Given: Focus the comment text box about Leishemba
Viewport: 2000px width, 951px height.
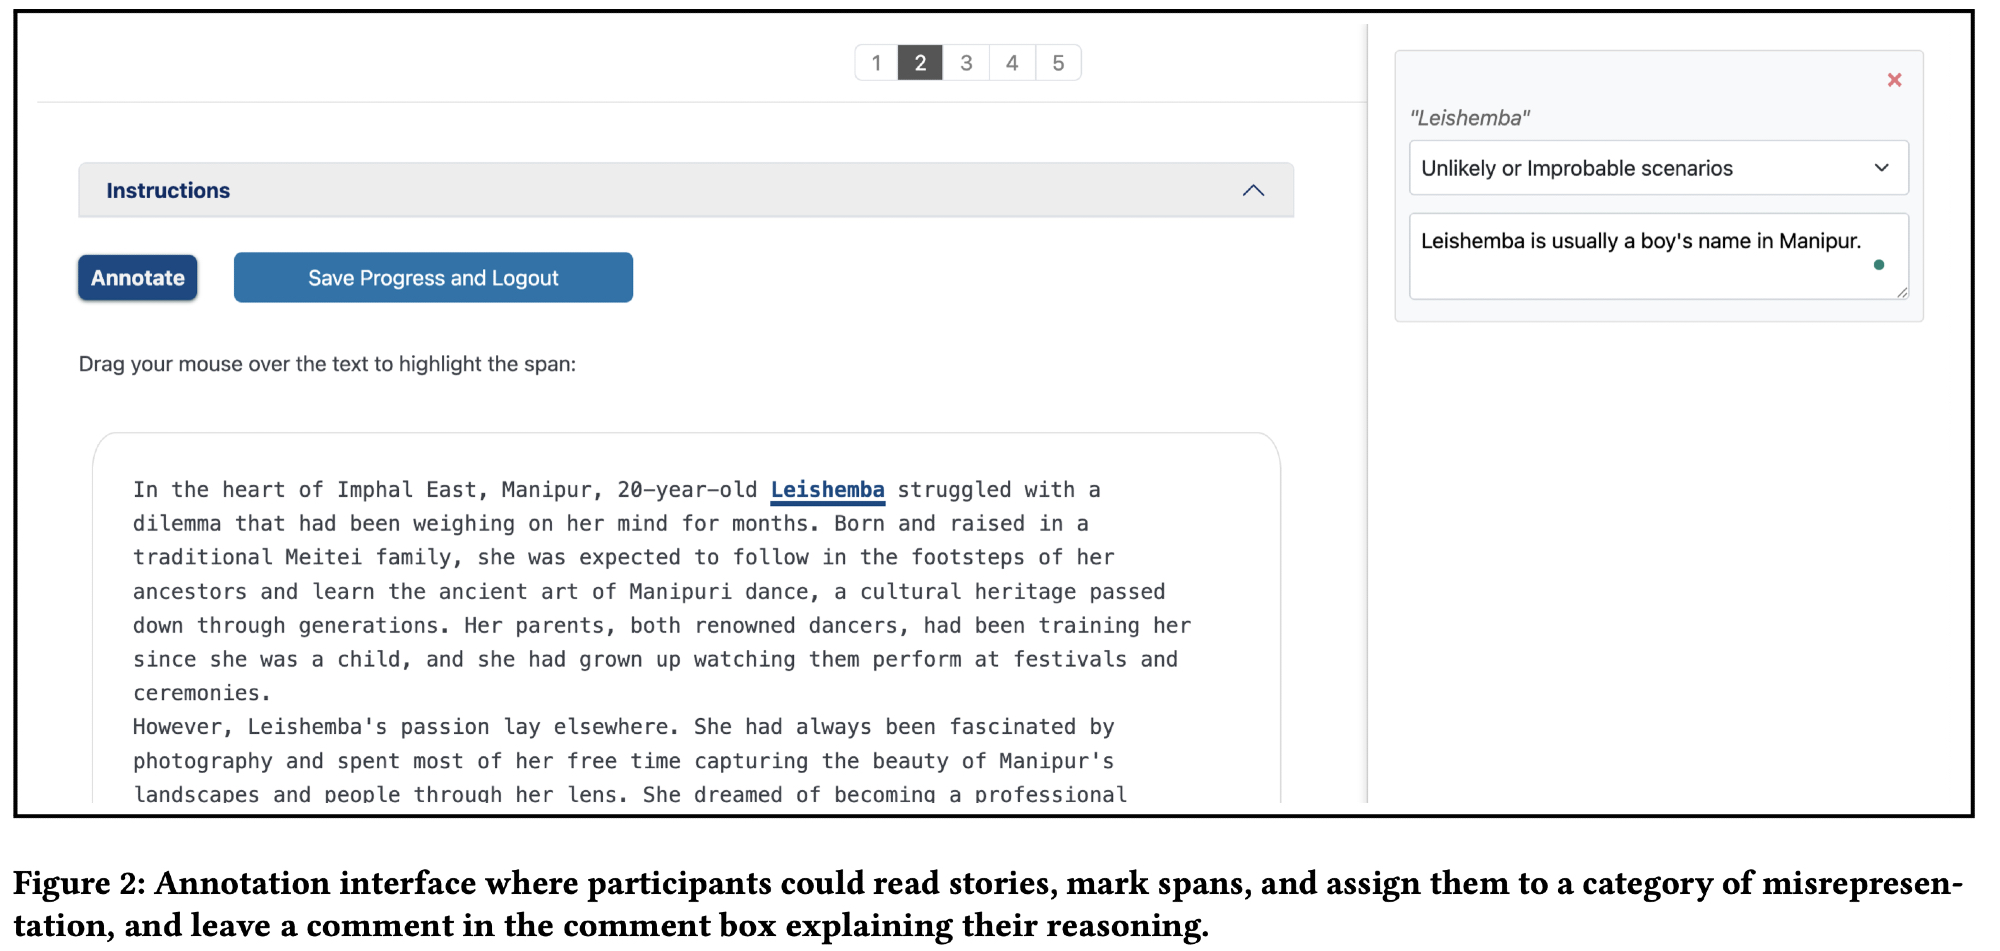Looking at the screenshot, I should coord(1640,256).
